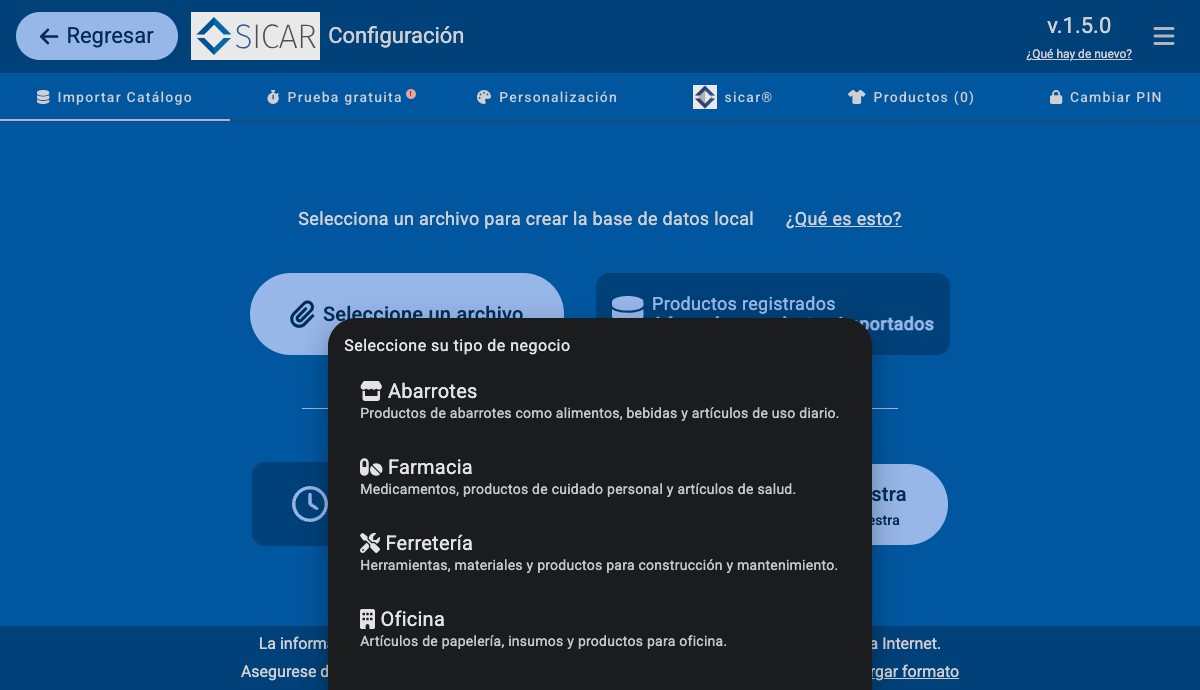The width and height of the screenshot is (1200, 690).
Task: Select the Ferretería tools icon
Action: pyautogui.click(x=369, y=542)
